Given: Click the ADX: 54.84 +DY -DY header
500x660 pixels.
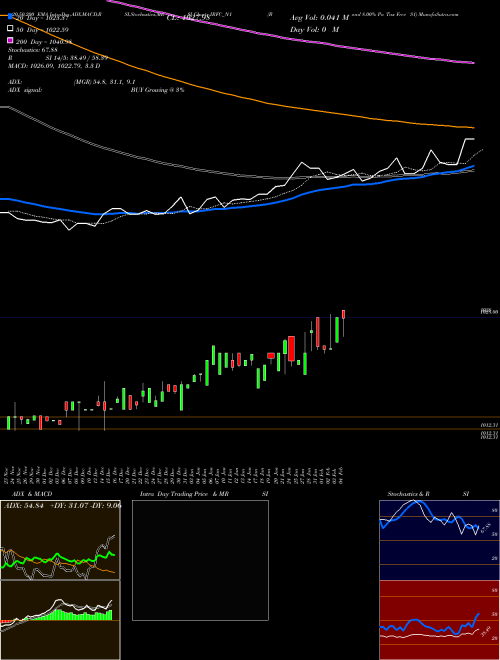Looking at the screenshot, I should [62, 506].
